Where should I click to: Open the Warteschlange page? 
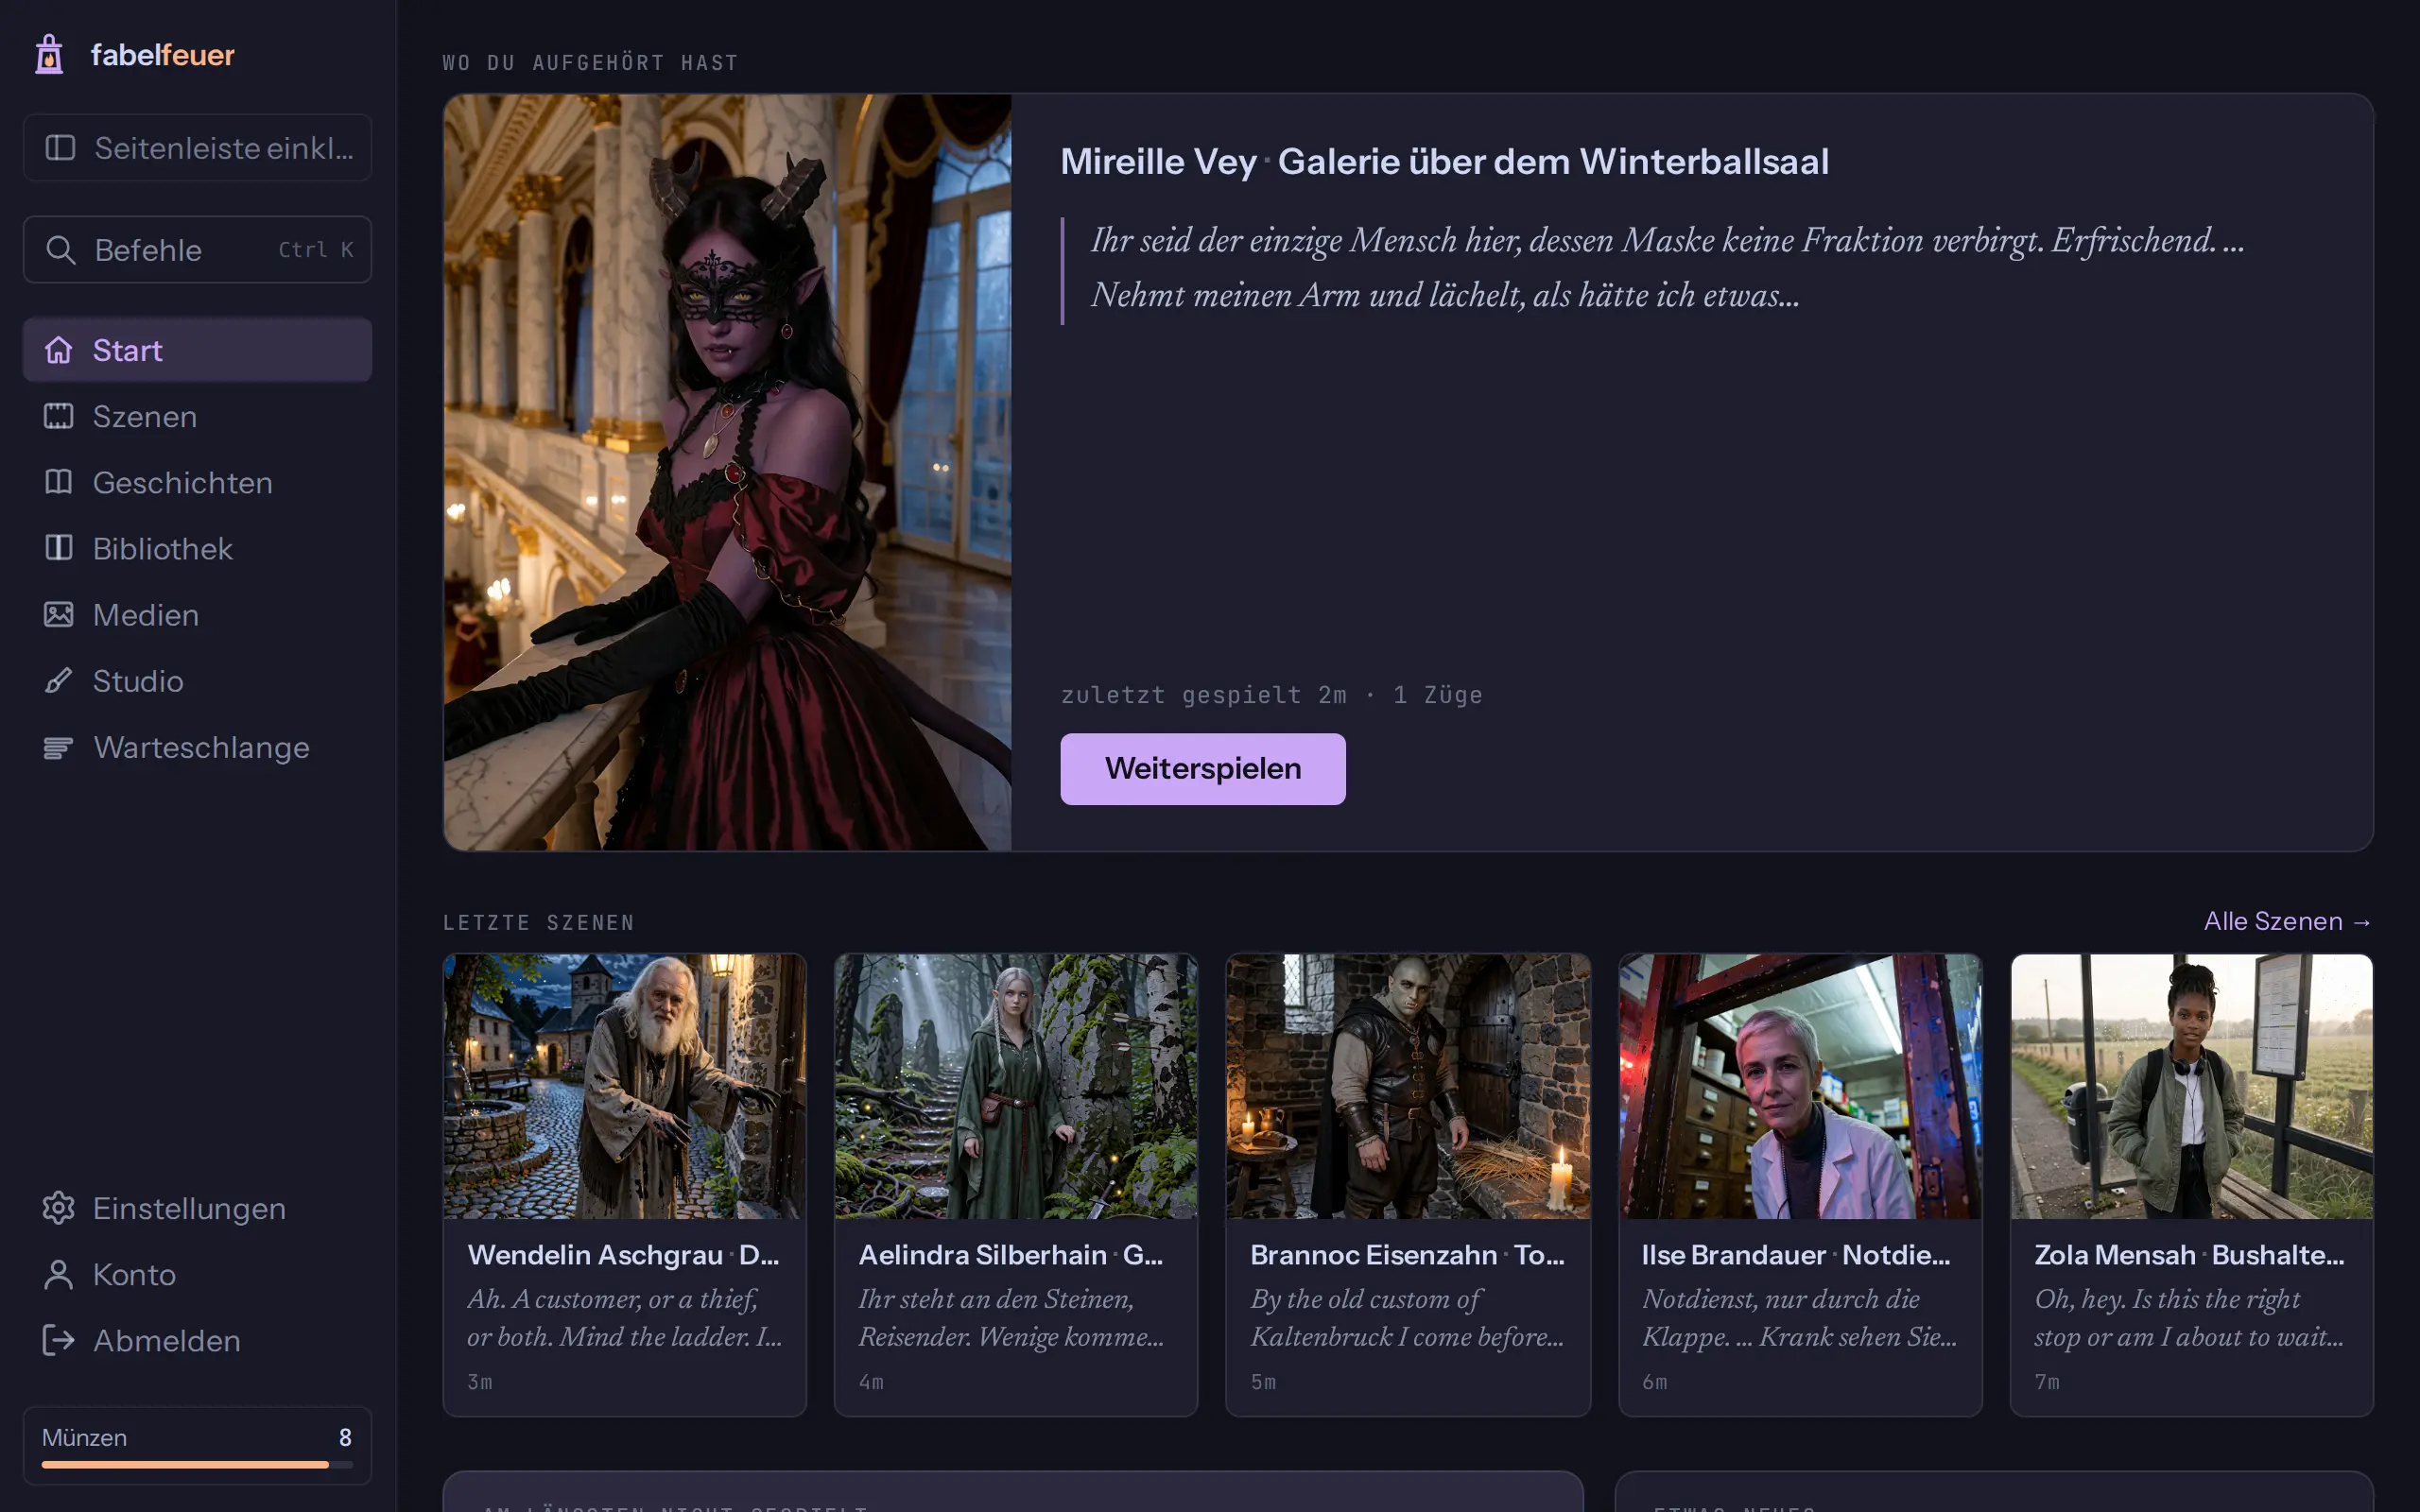pyautogui.click(x=197, y=747)
